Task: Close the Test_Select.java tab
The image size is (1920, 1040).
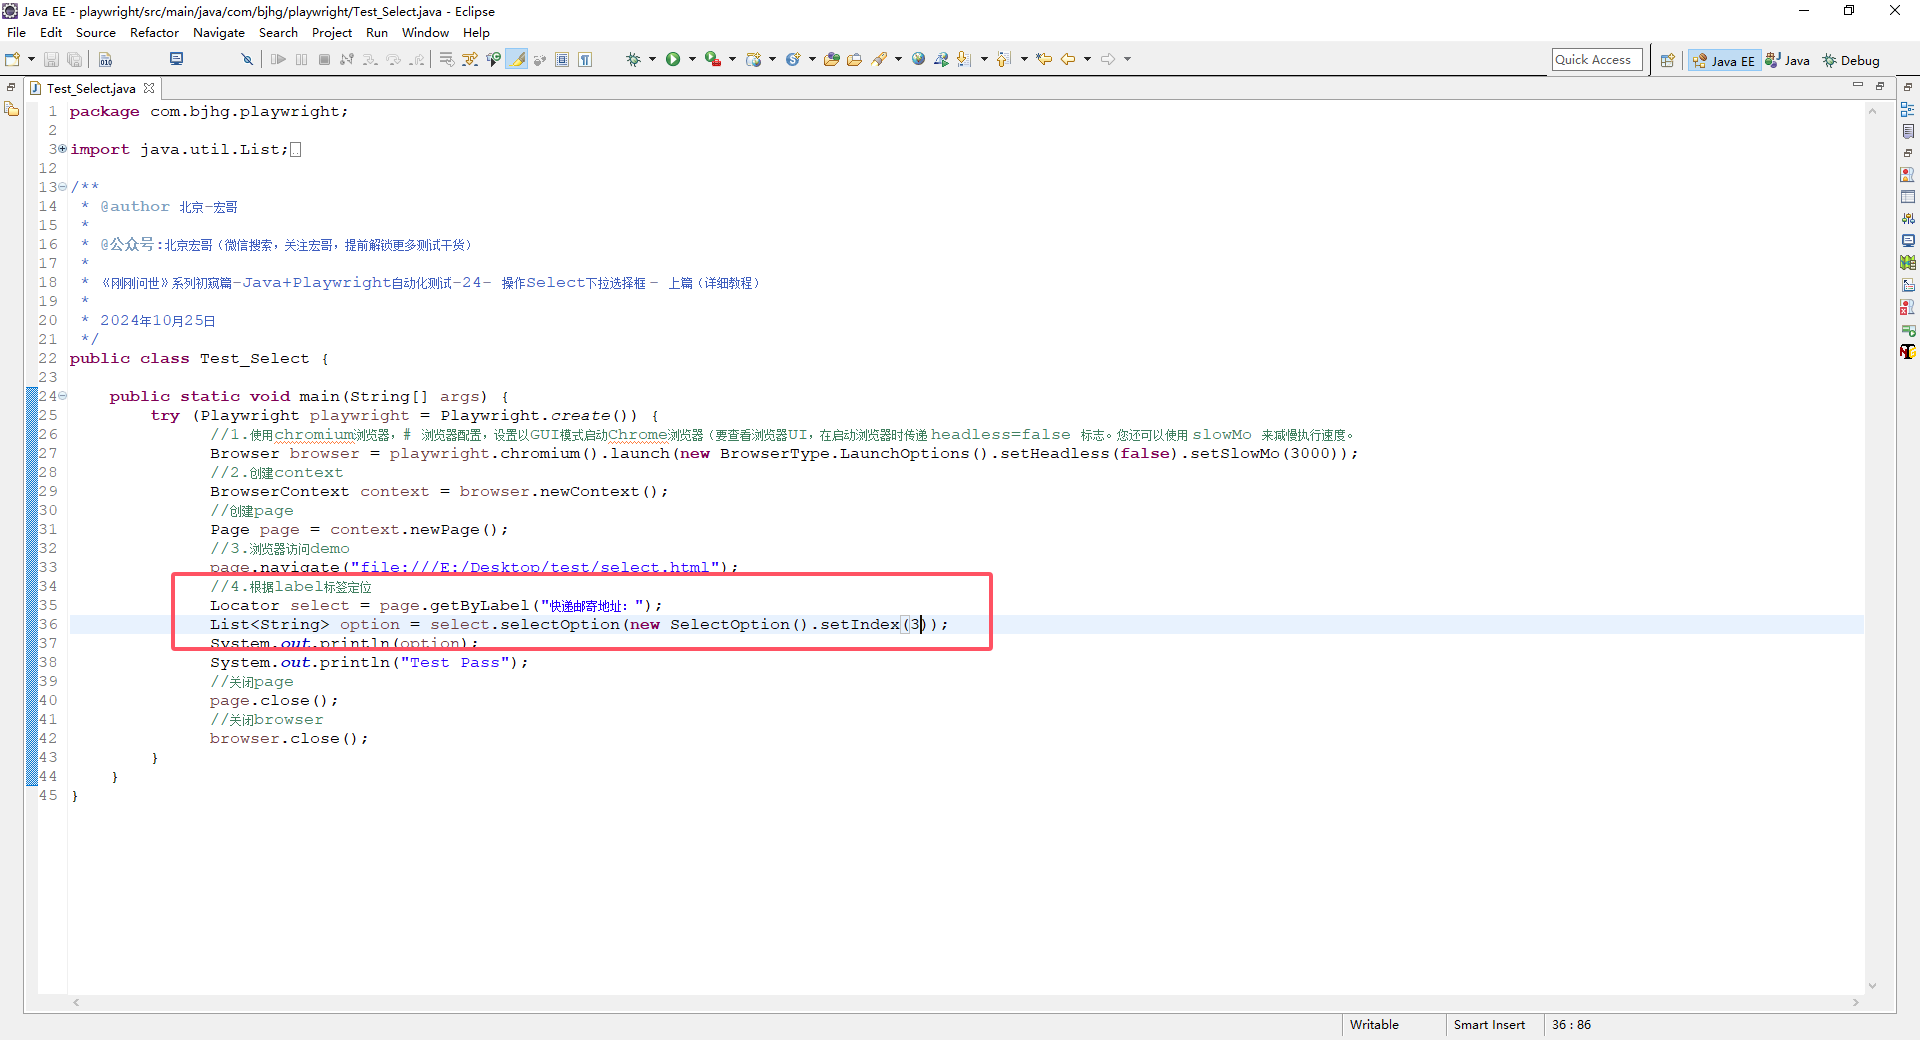Action: [x=149, y=88]
